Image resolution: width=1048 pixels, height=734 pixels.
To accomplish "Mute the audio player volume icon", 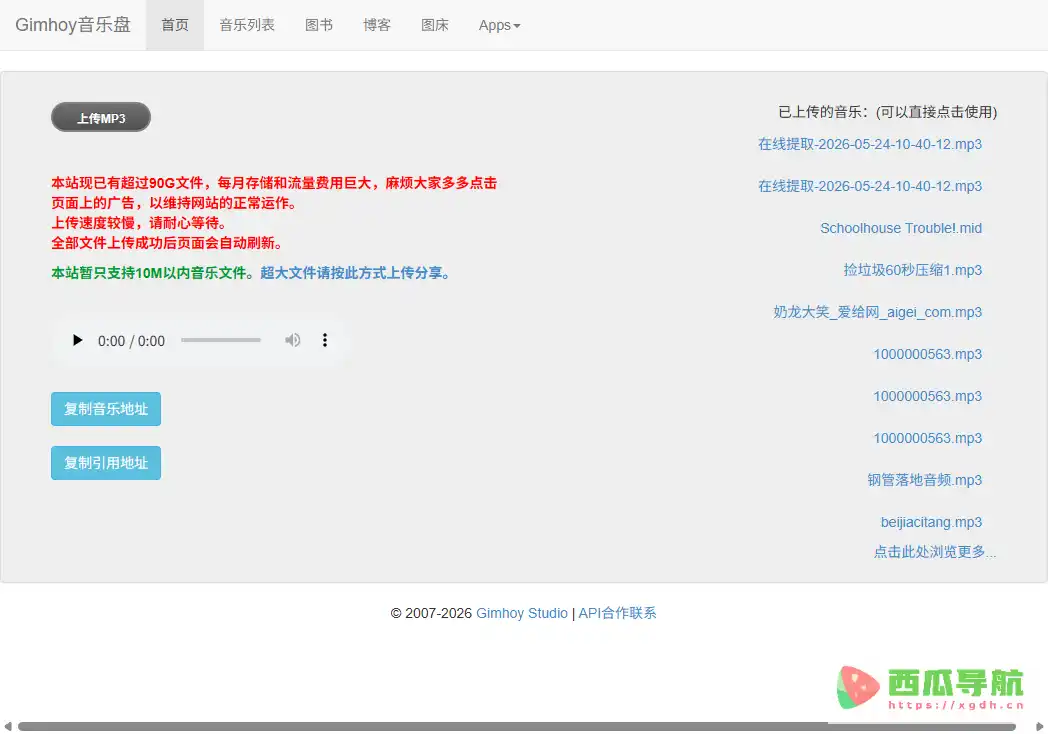I will [292, 340].
